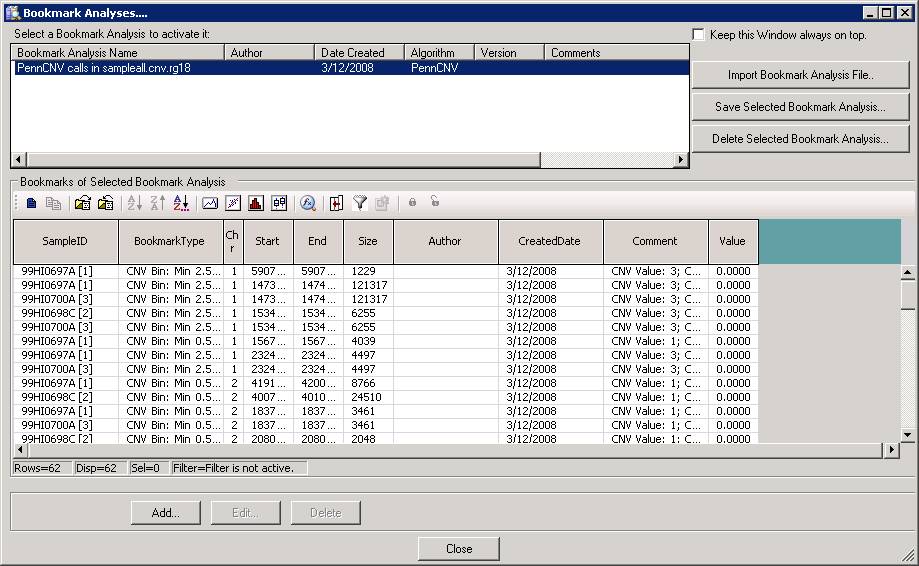Open the fx function calculator icon
Screen dimensions: 919x566
point(308,203)
